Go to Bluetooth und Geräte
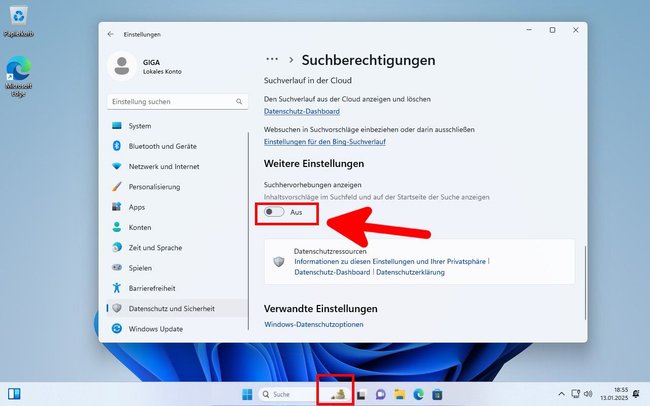This screenshot has width=650, height=406. [x=177, y=146]
